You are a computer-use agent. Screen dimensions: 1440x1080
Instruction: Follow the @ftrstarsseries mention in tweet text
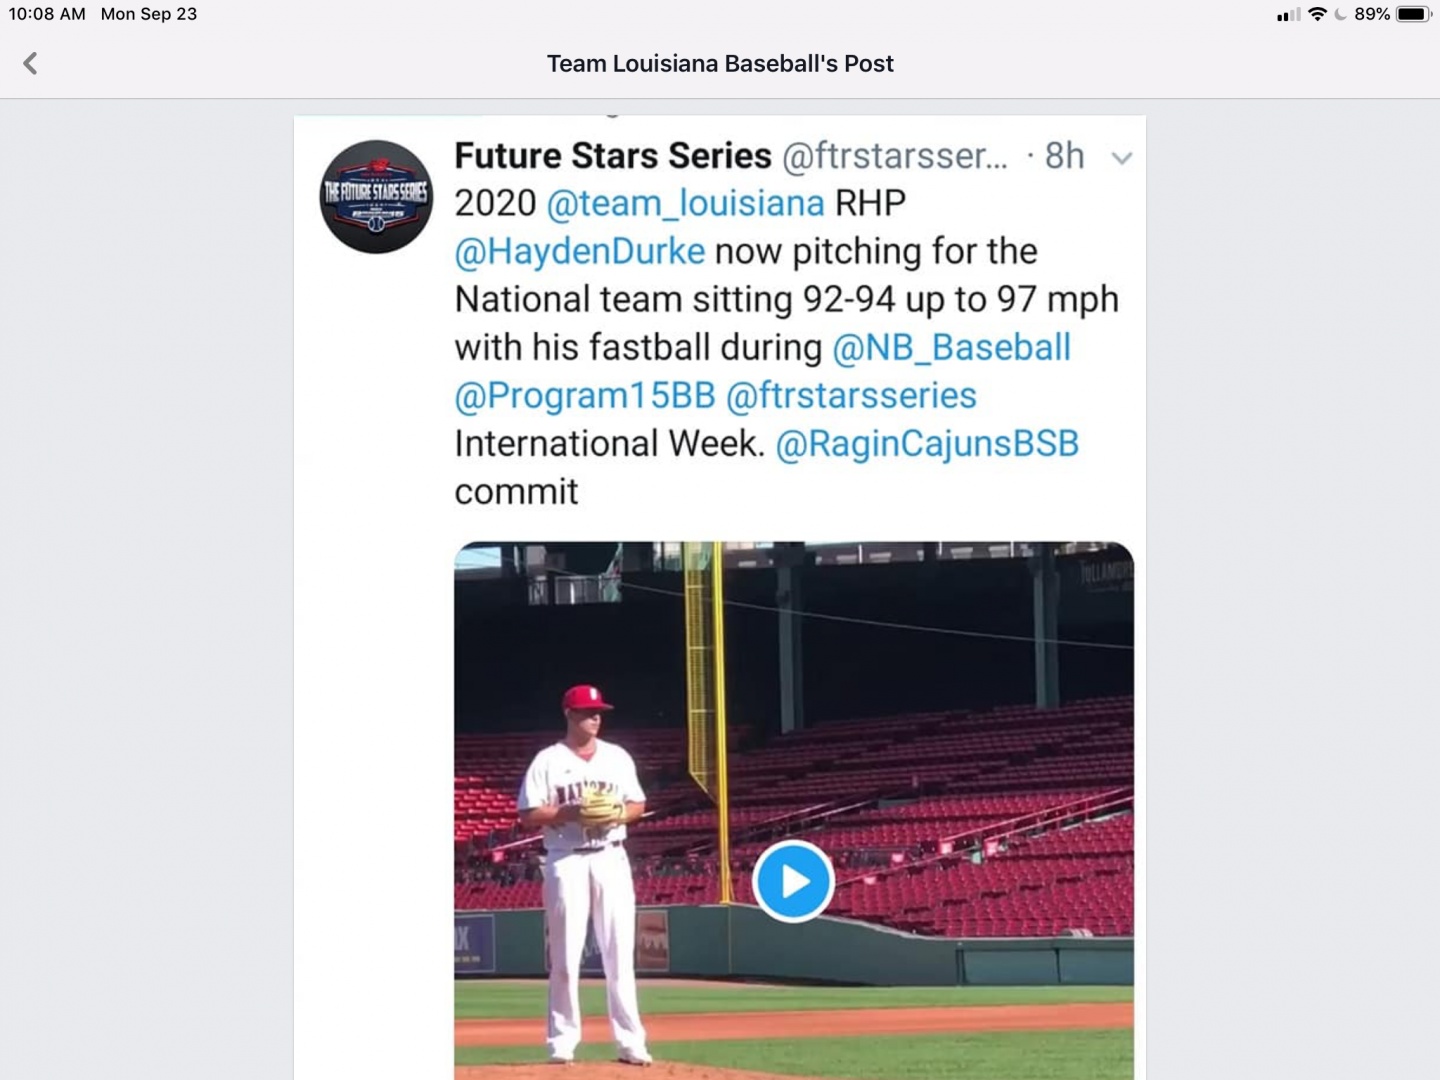851,396
